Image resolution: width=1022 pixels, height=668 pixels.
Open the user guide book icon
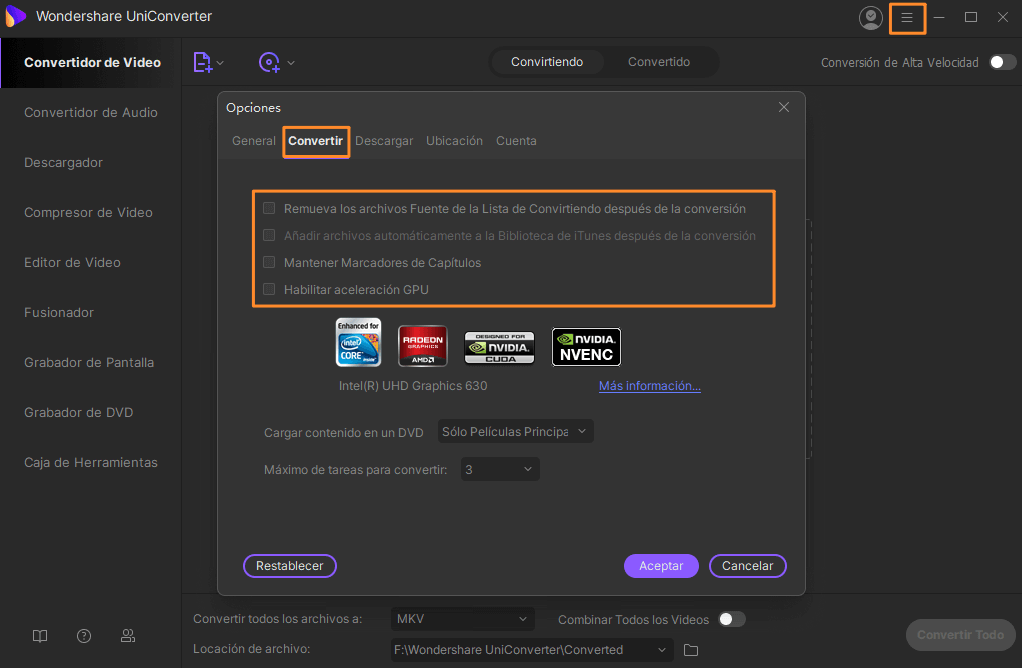click(40, 636)
